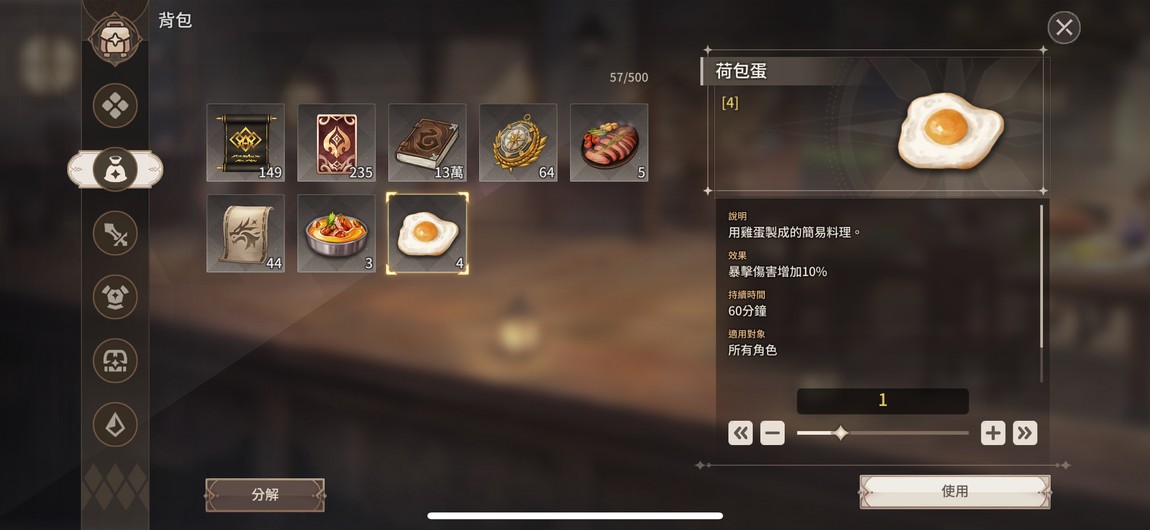1150x530 pixels.
Task: Select the brown book item 13萬
Action: tap(428, 142)
